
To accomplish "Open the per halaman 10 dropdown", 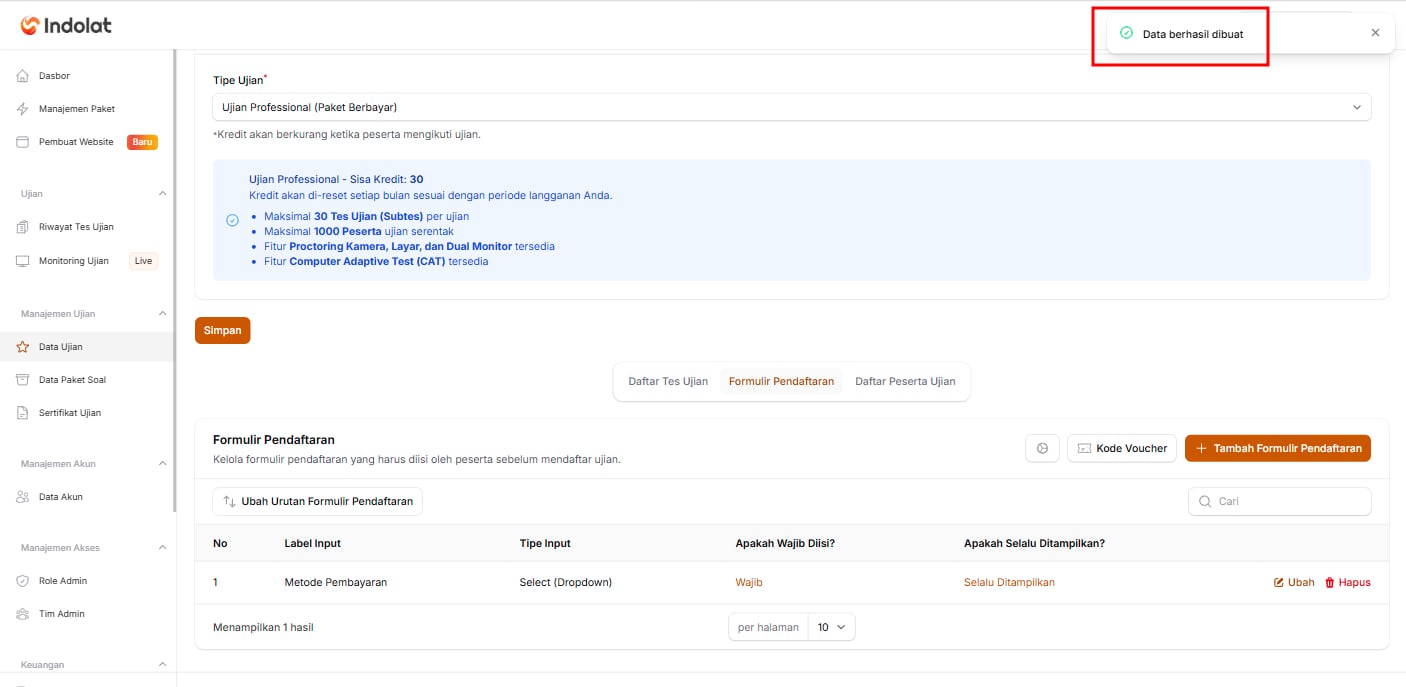I will (830, 627).
